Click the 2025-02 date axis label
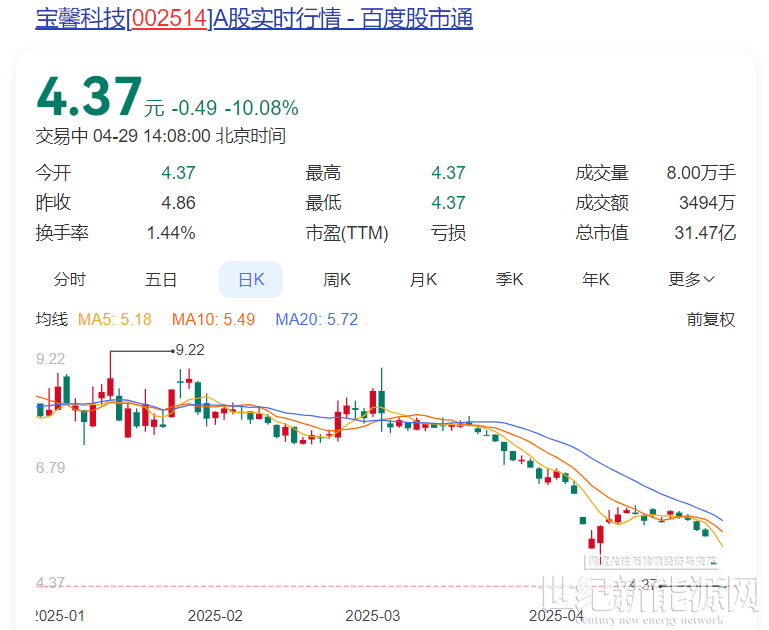Viewport: 769px width, 630px height. pyautogui.click(x=215, y=616)
